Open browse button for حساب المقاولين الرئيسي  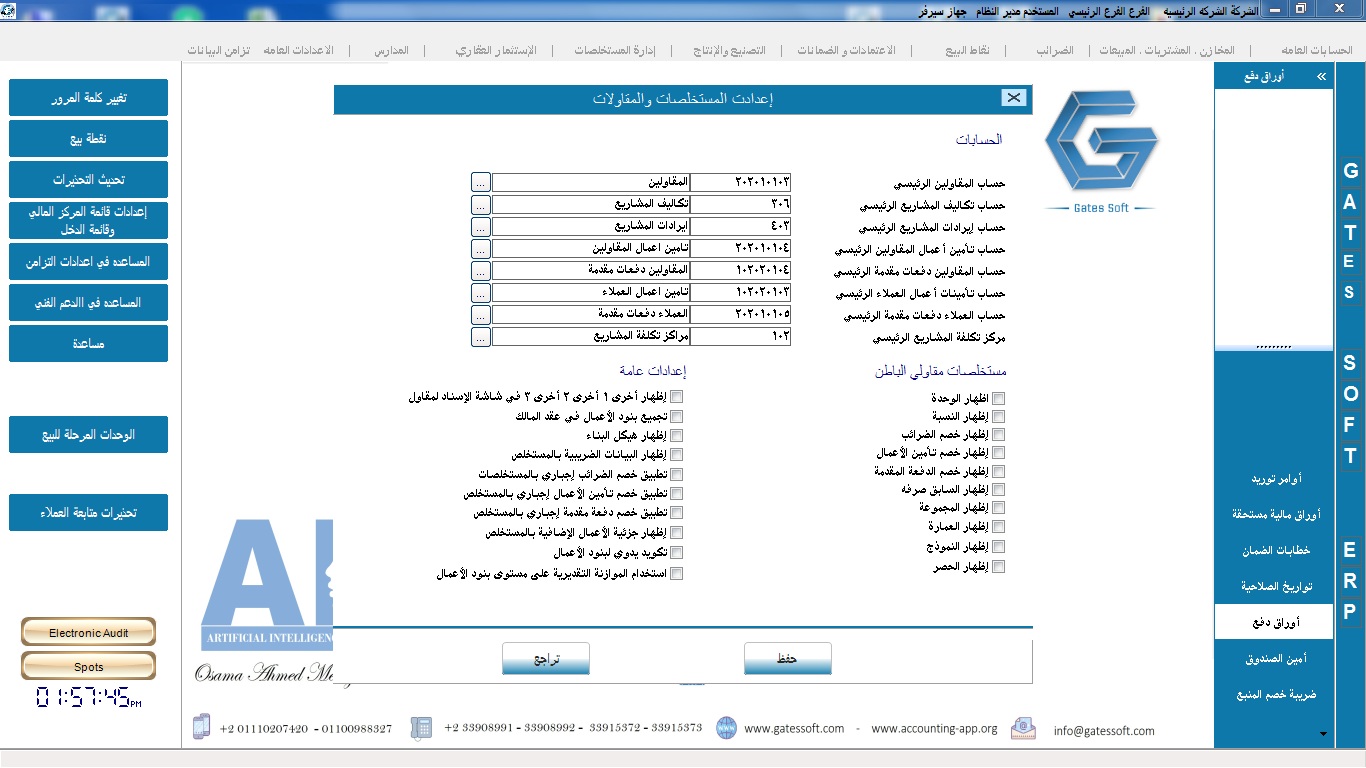point(481,182)
